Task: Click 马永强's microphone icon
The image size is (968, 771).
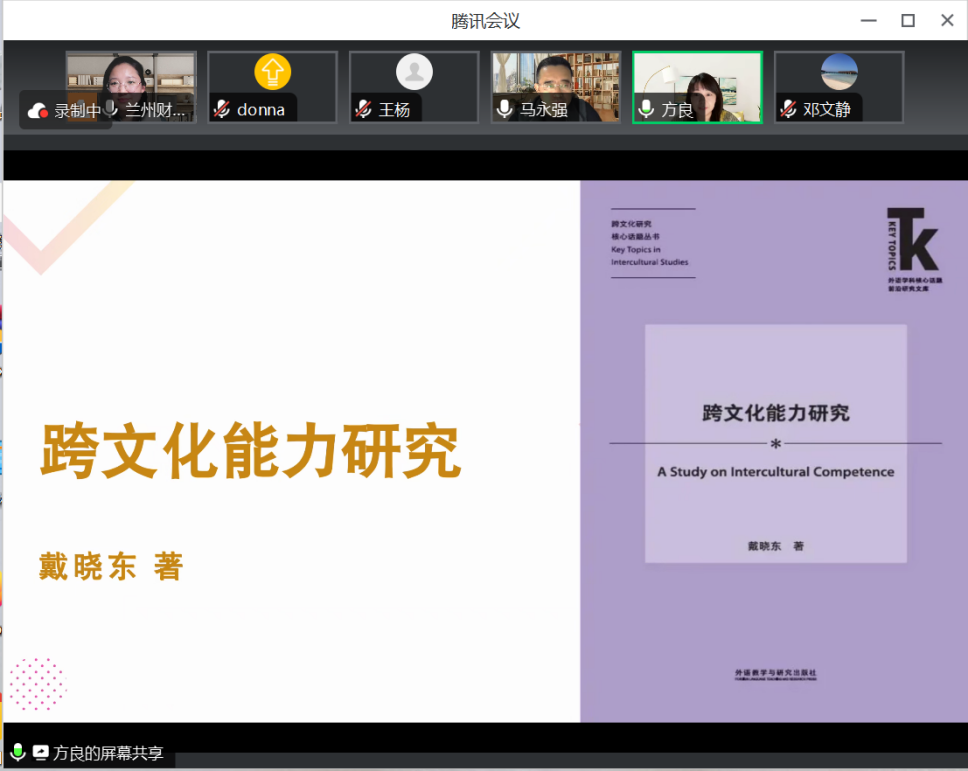Action: click(504, 109)
